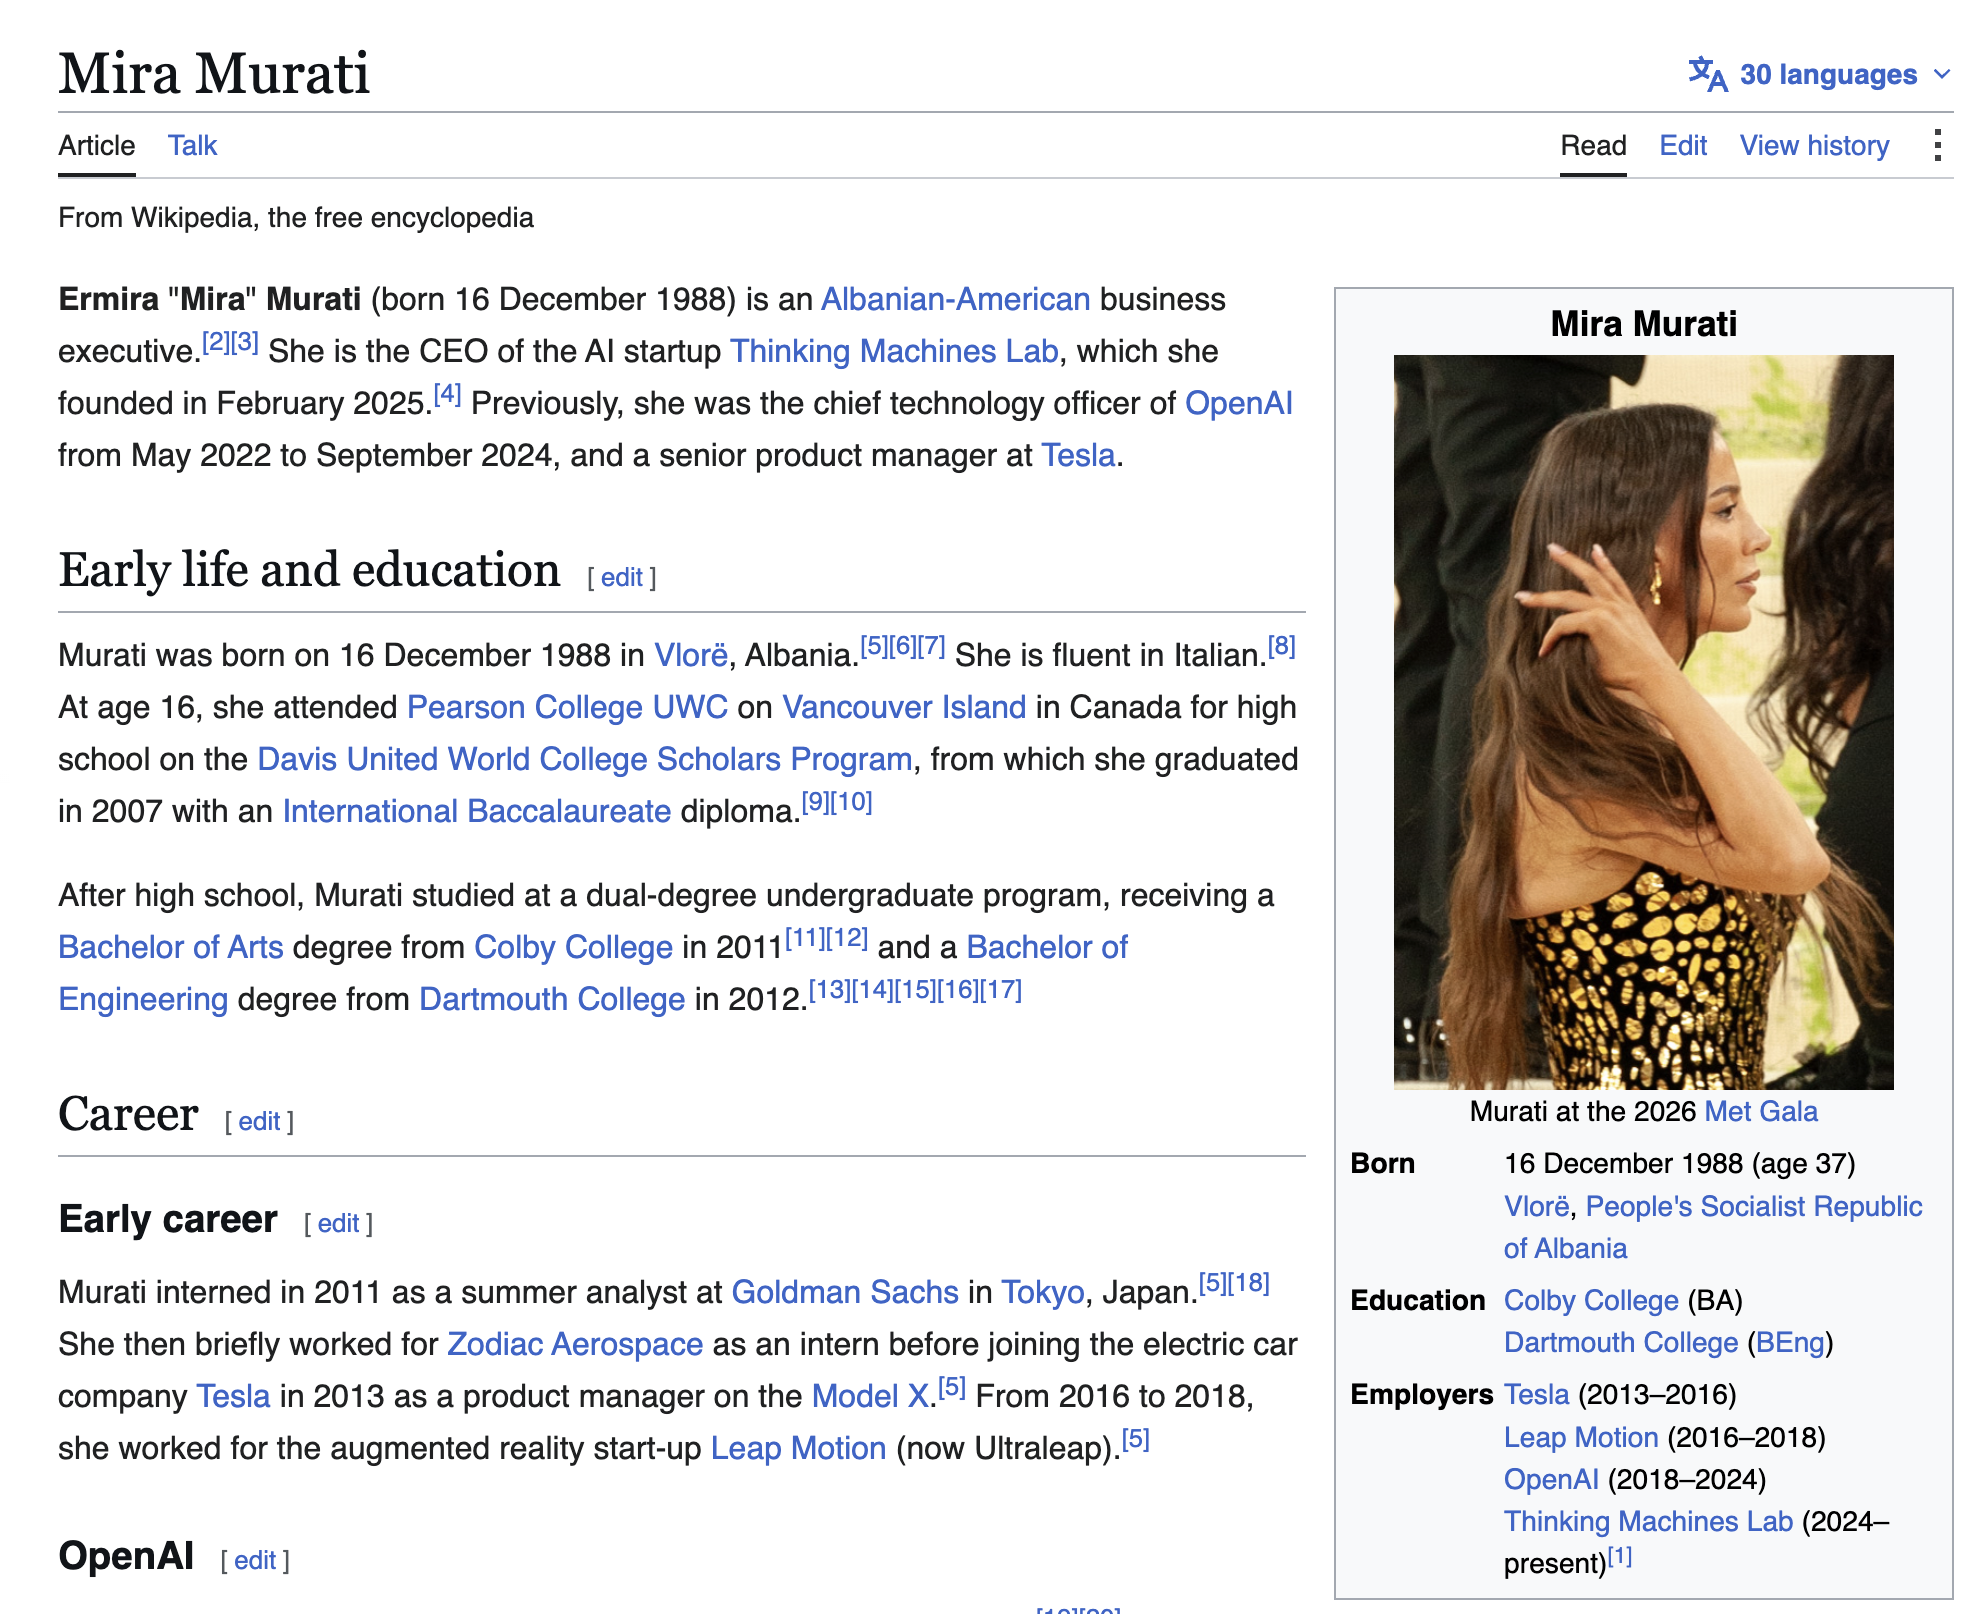This screenshot has width=1976, height=1614.
Task: Open Thinking Machines Lab link in infobox Employers
Action: (1648, 1522)
